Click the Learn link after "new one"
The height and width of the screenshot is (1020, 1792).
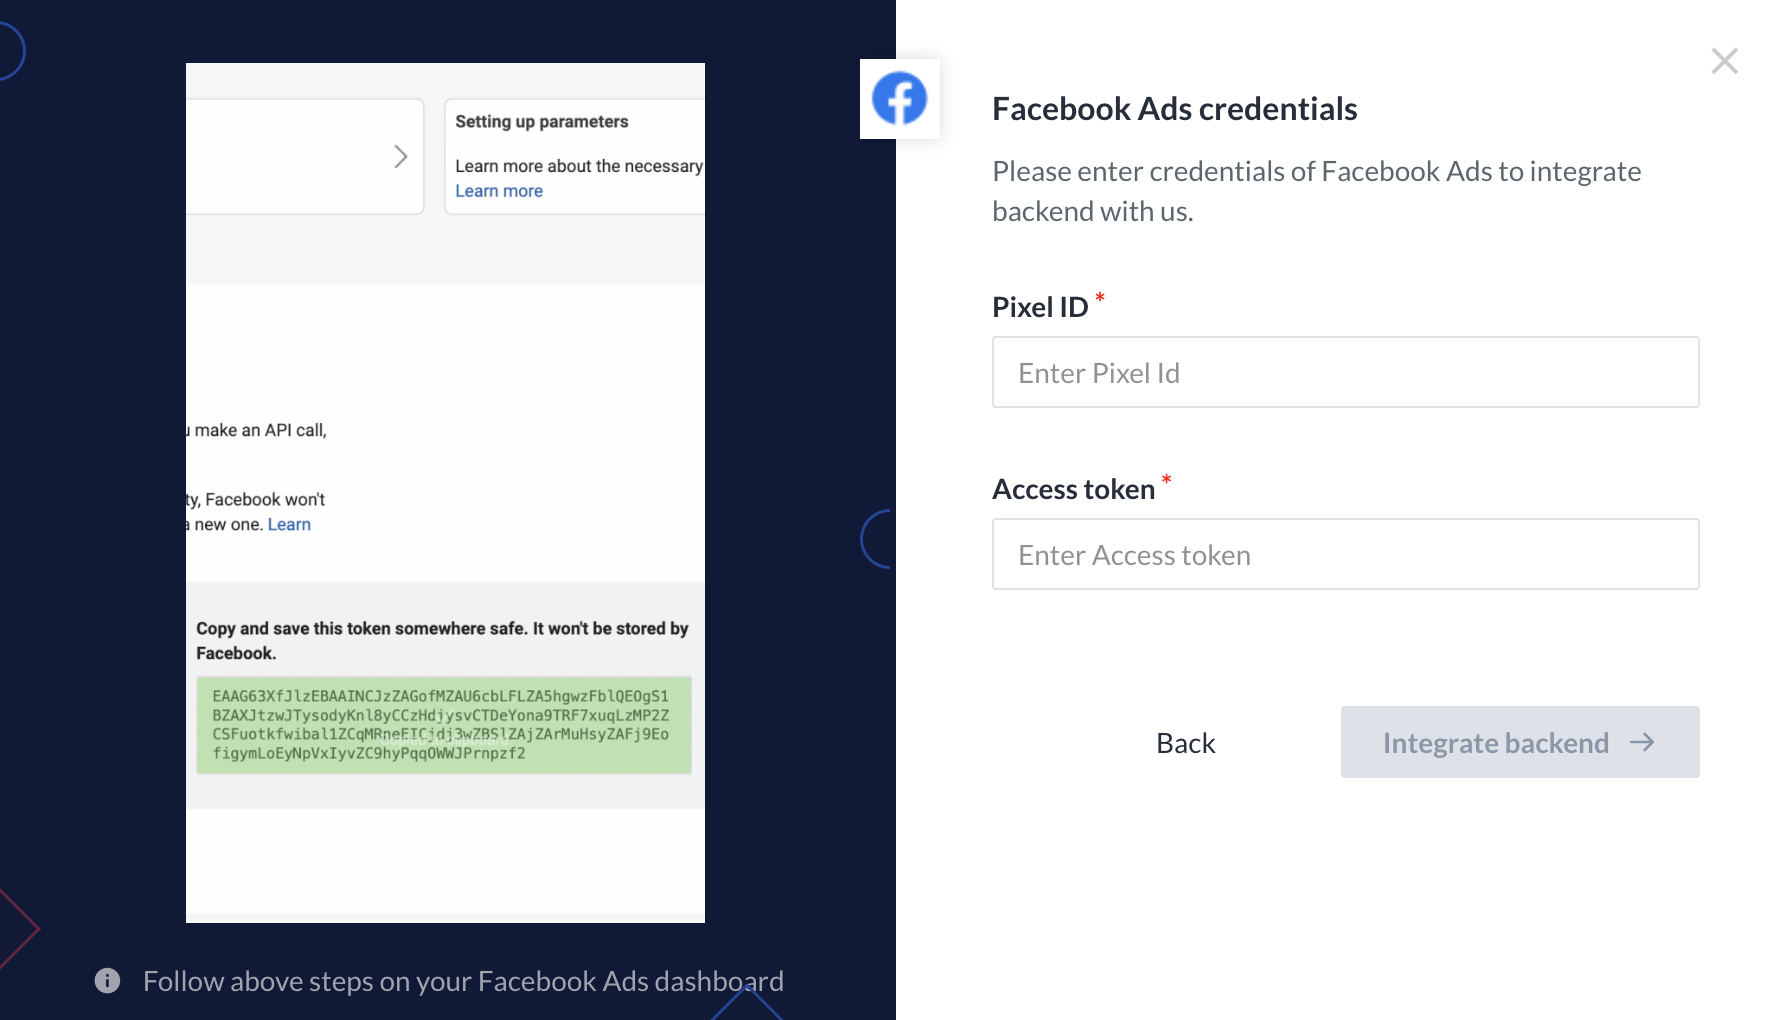(x=289, y=524)
